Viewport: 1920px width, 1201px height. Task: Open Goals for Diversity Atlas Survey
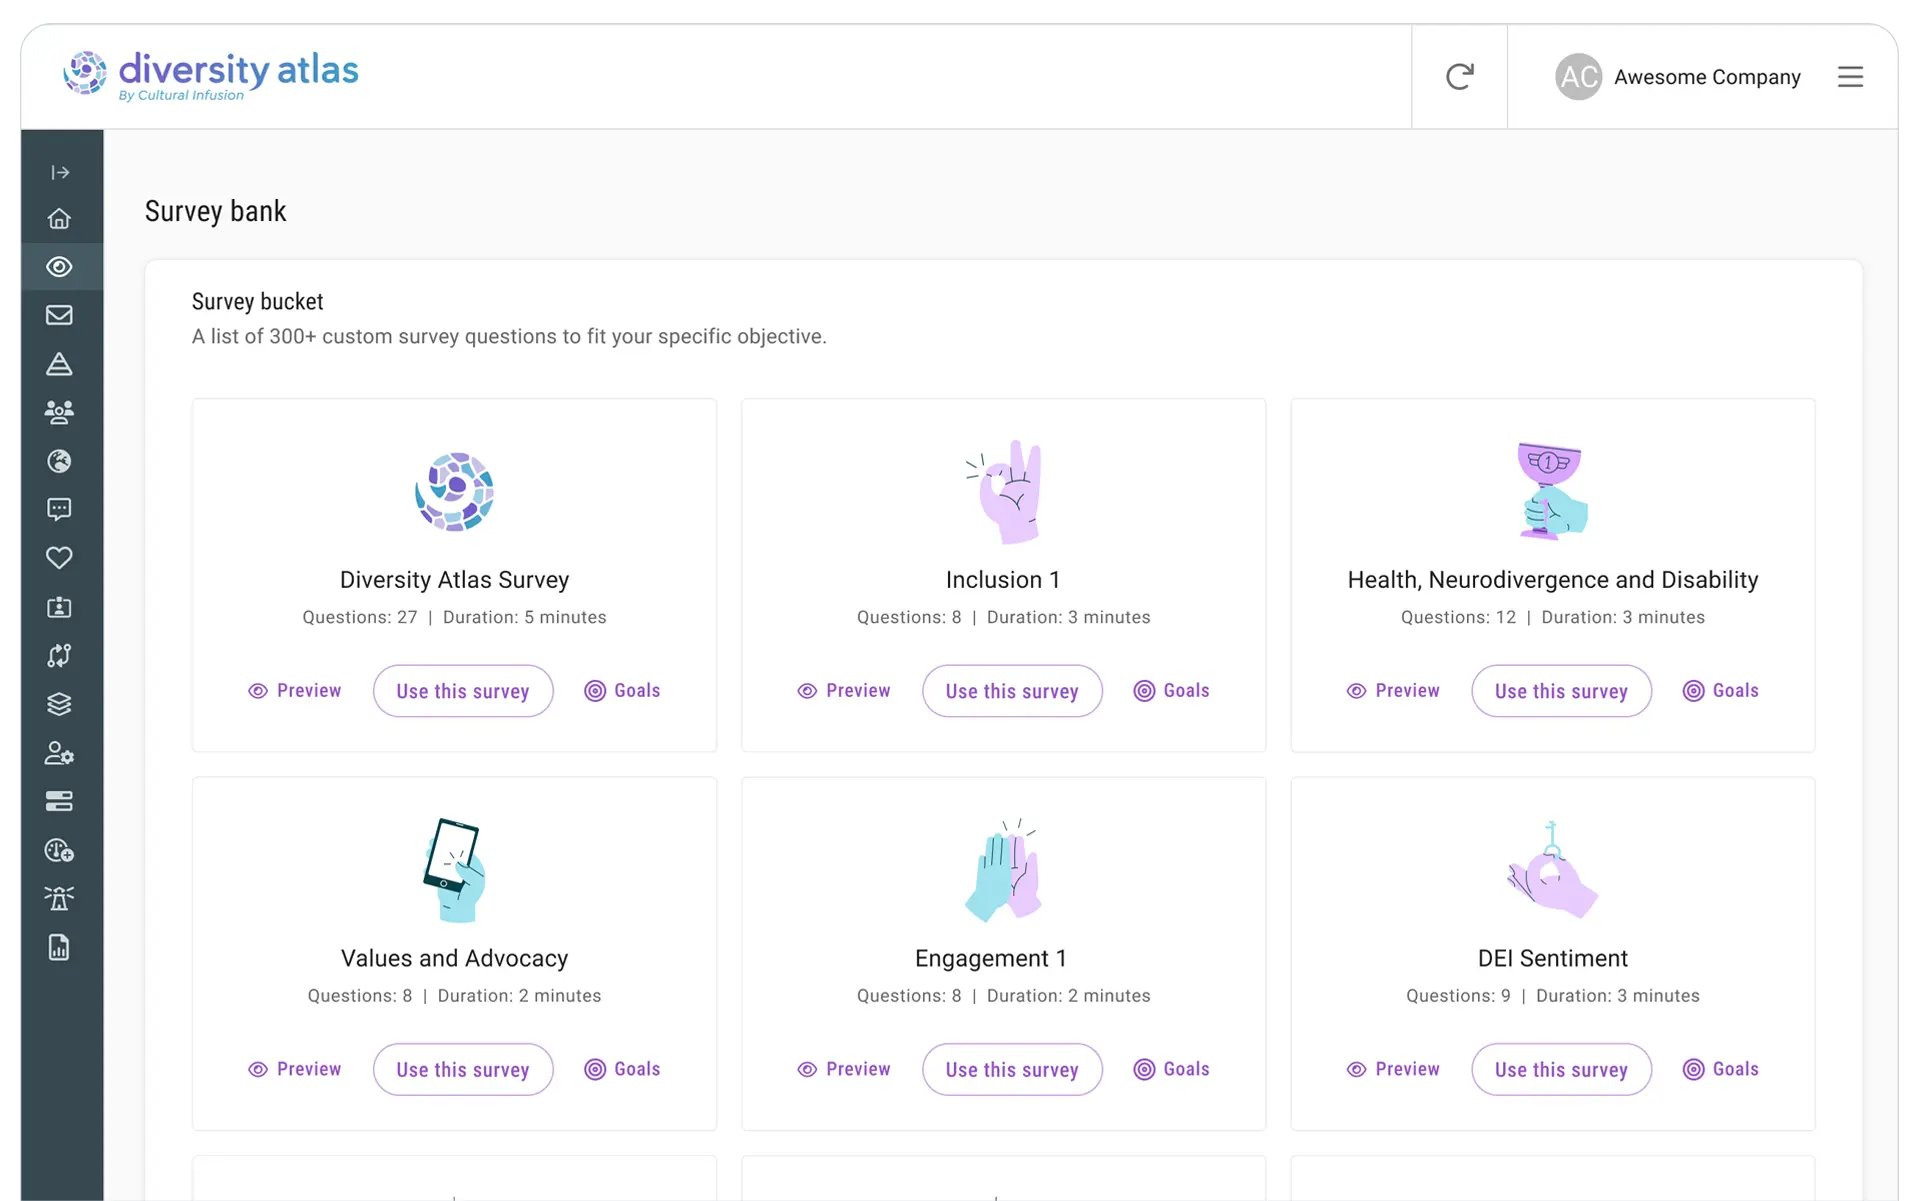pyautogui.click(x=622, y=691)
